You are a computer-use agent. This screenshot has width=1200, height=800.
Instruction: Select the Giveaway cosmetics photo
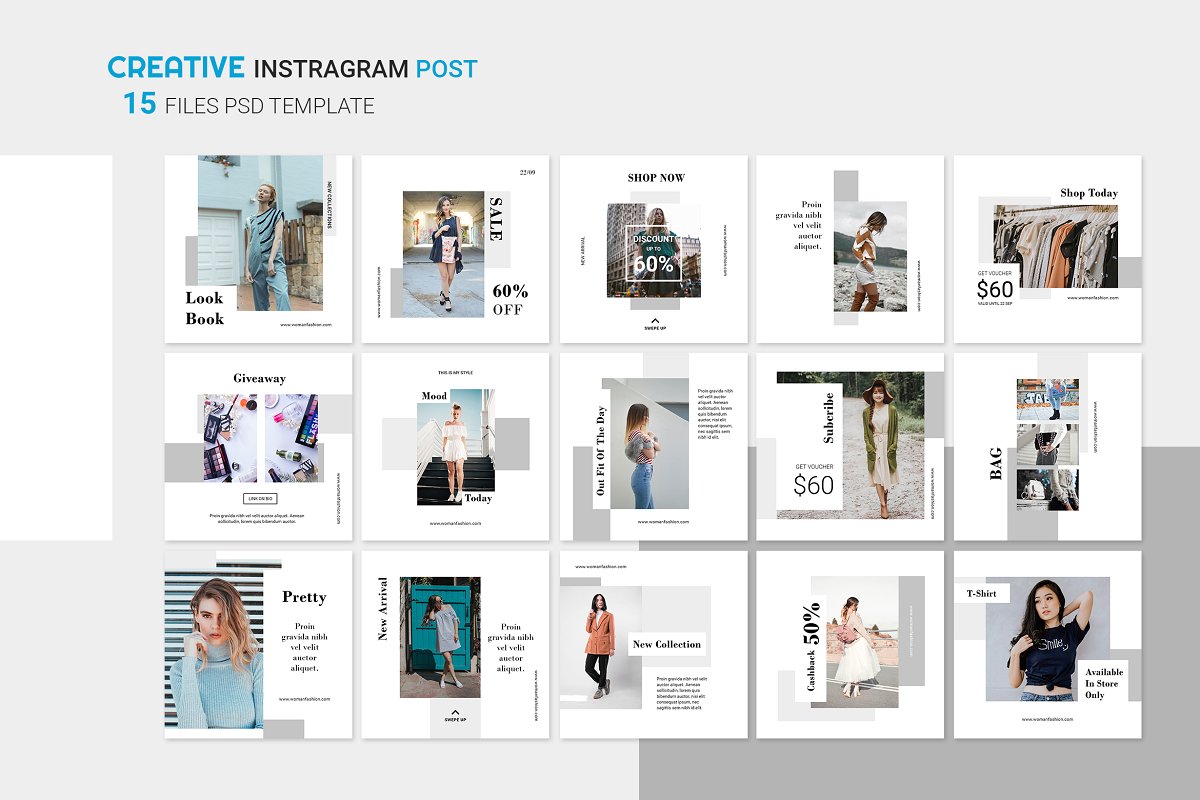click(x=261, y=437)
